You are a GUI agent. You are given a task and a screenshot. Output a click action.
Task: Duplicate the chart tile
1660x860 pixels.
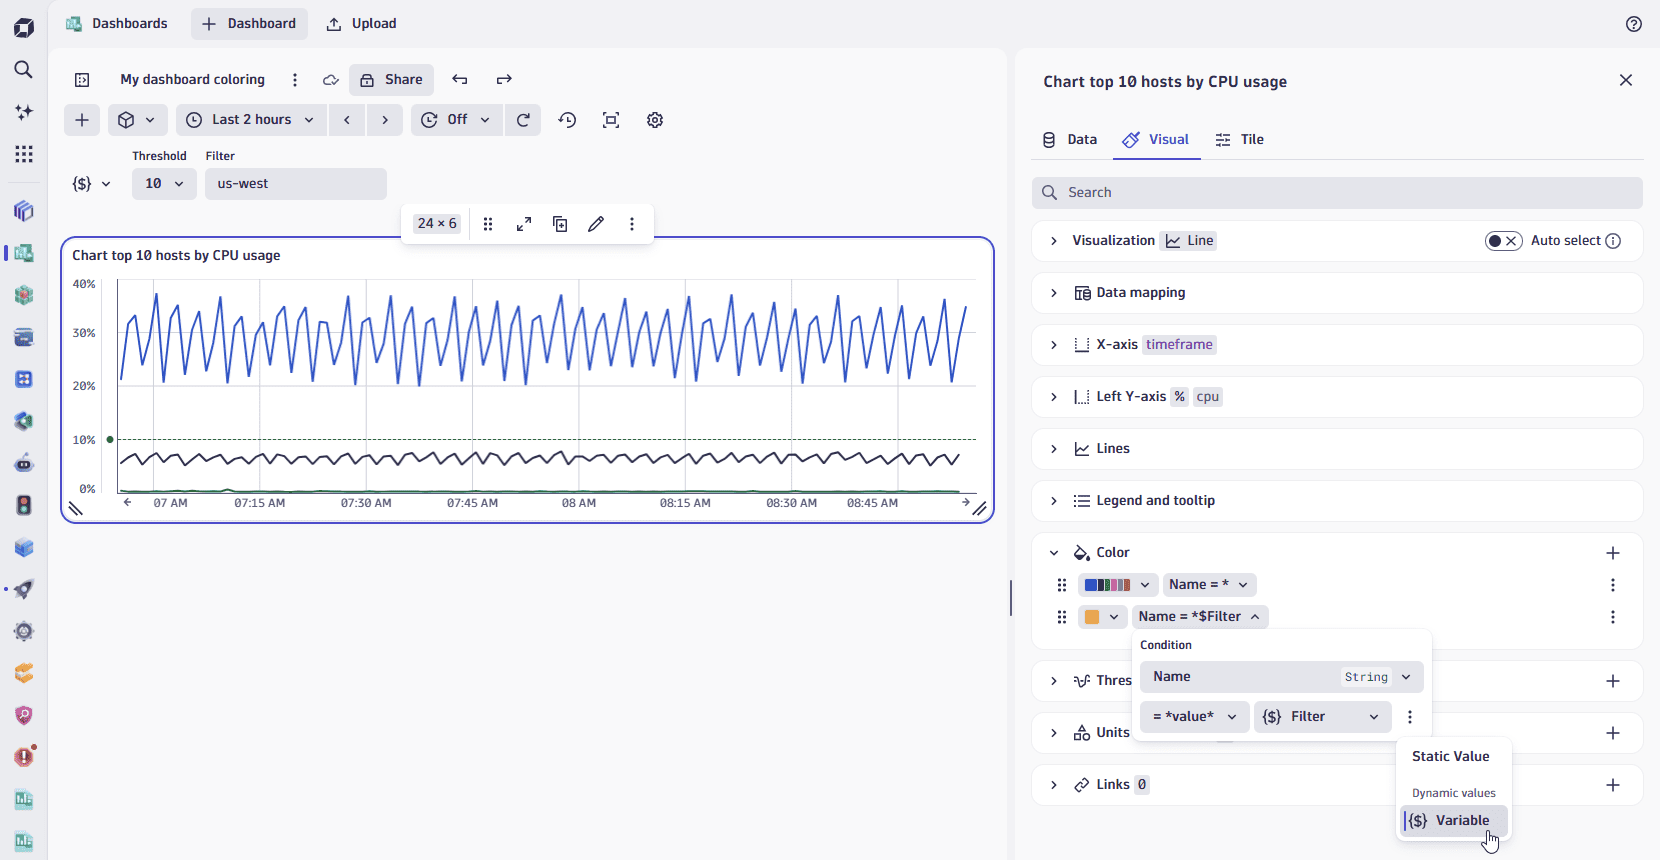[560, 224]
